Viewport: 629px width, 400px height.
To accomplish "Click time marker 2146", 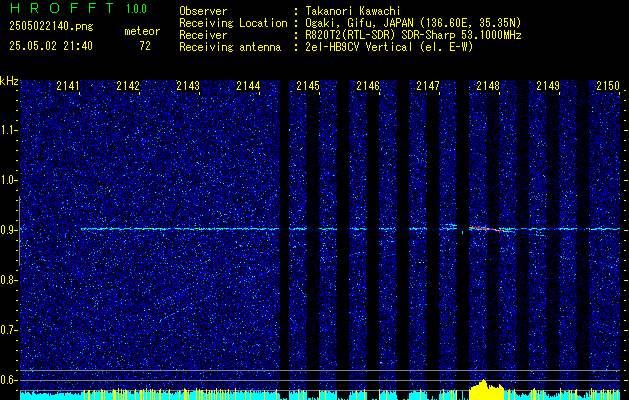I will (368, 86).
